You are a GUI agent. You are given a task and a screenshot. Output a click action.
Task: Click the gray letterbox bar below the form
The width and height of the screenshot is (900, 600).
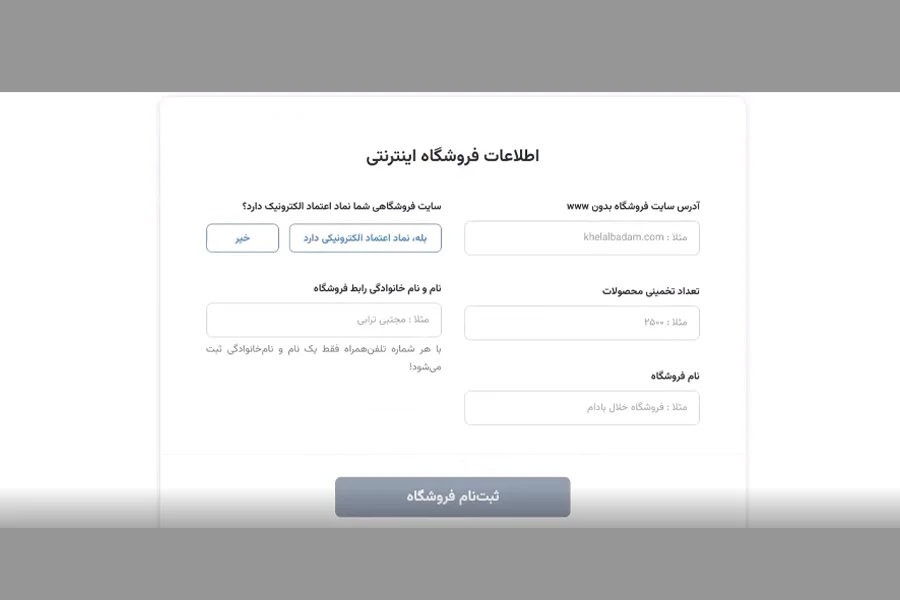450,564
